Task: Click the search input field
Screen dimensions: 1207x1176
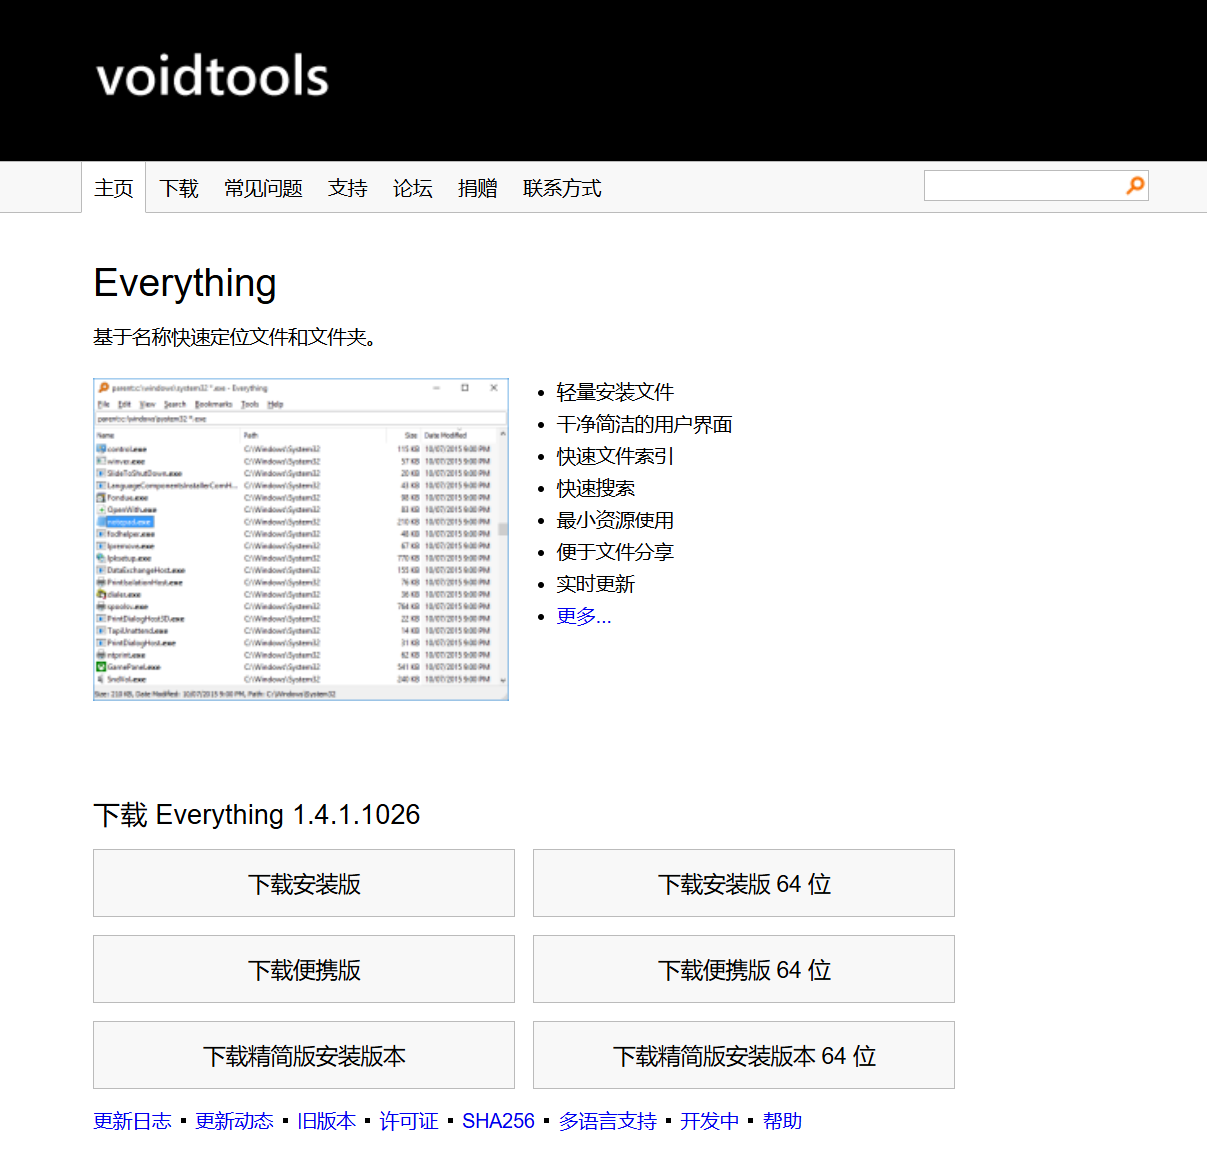Action: pos(1020,185)
